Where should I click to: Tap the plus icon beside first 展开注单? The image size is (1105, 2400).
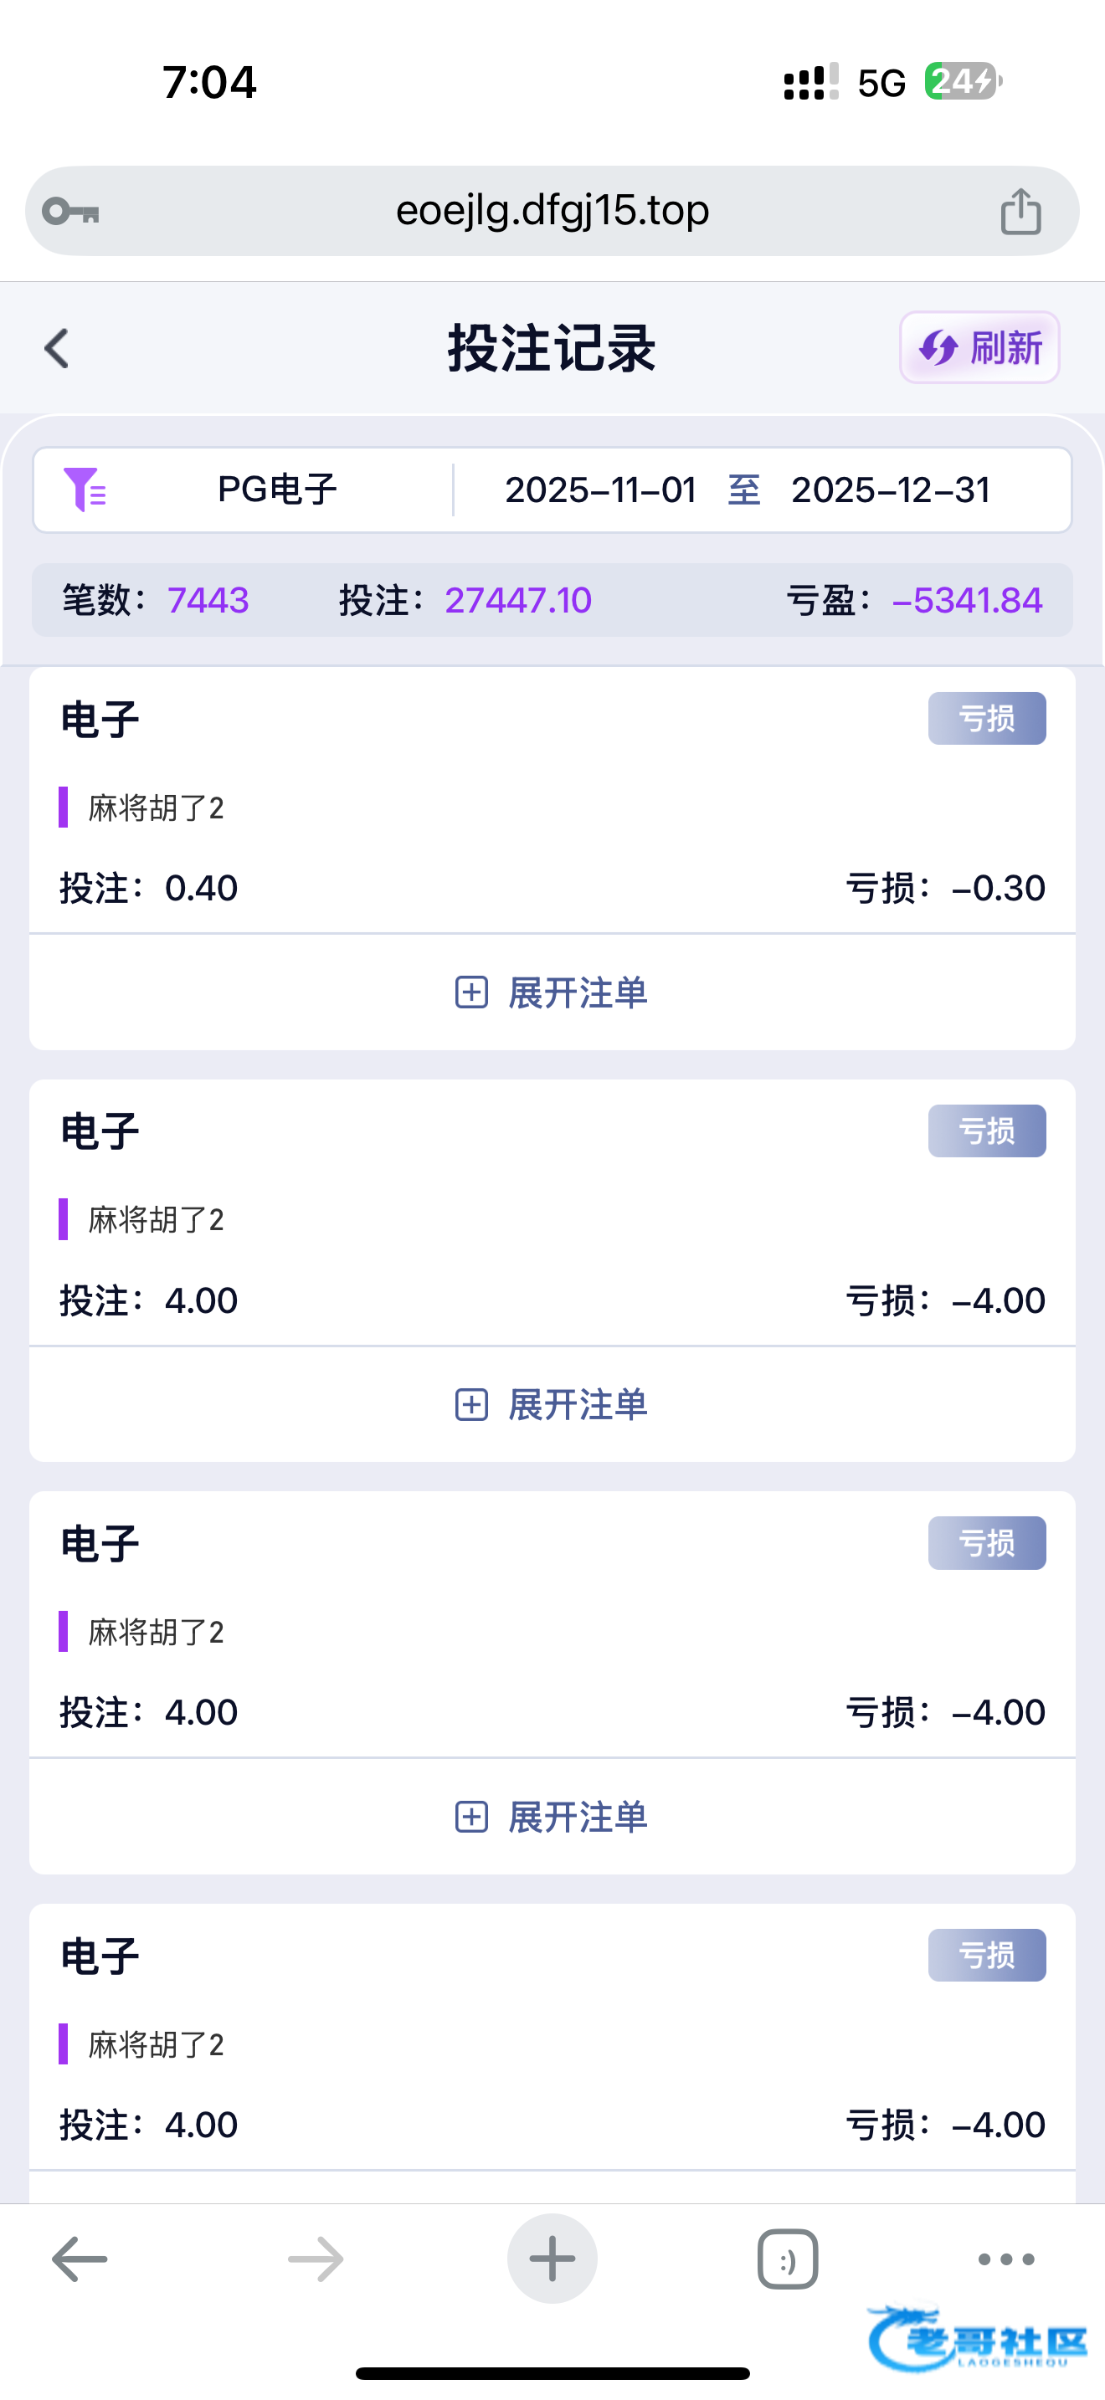pyautogui.click(x=472, y=993)
